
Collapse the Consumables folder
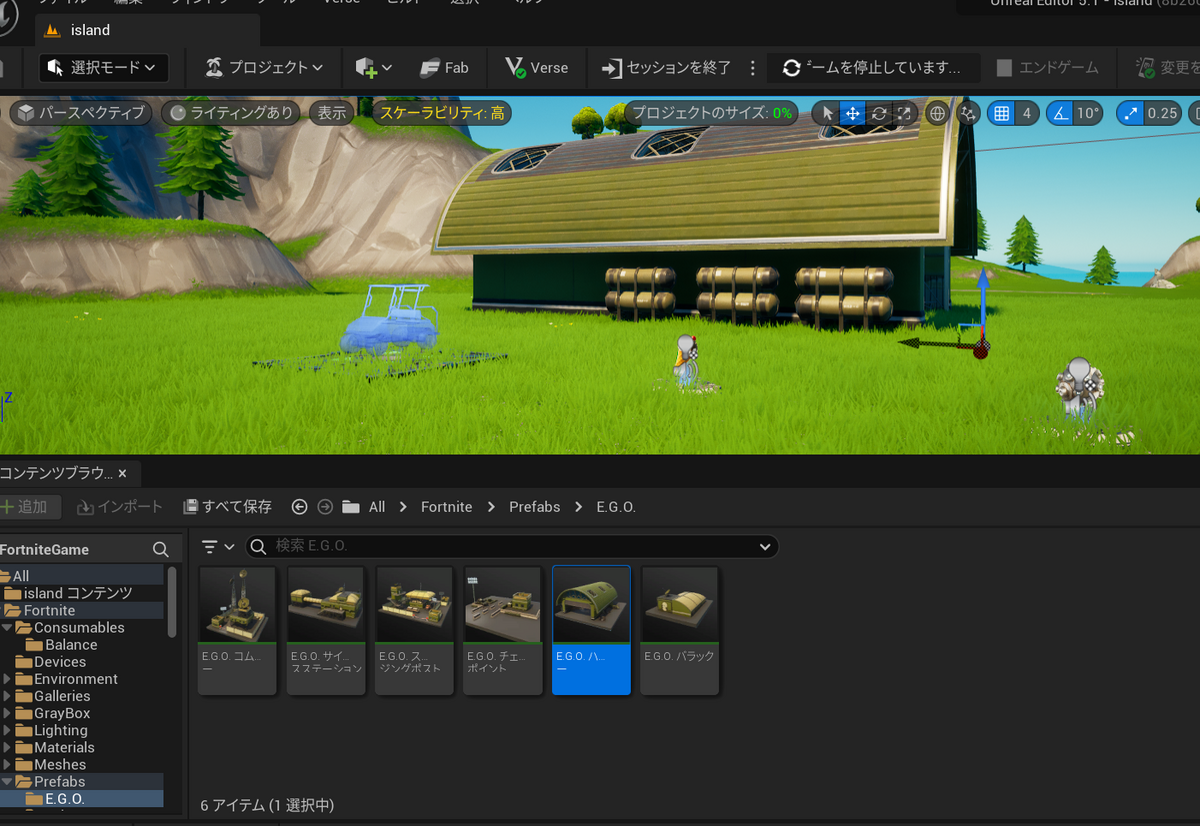(x=8, y=628)
